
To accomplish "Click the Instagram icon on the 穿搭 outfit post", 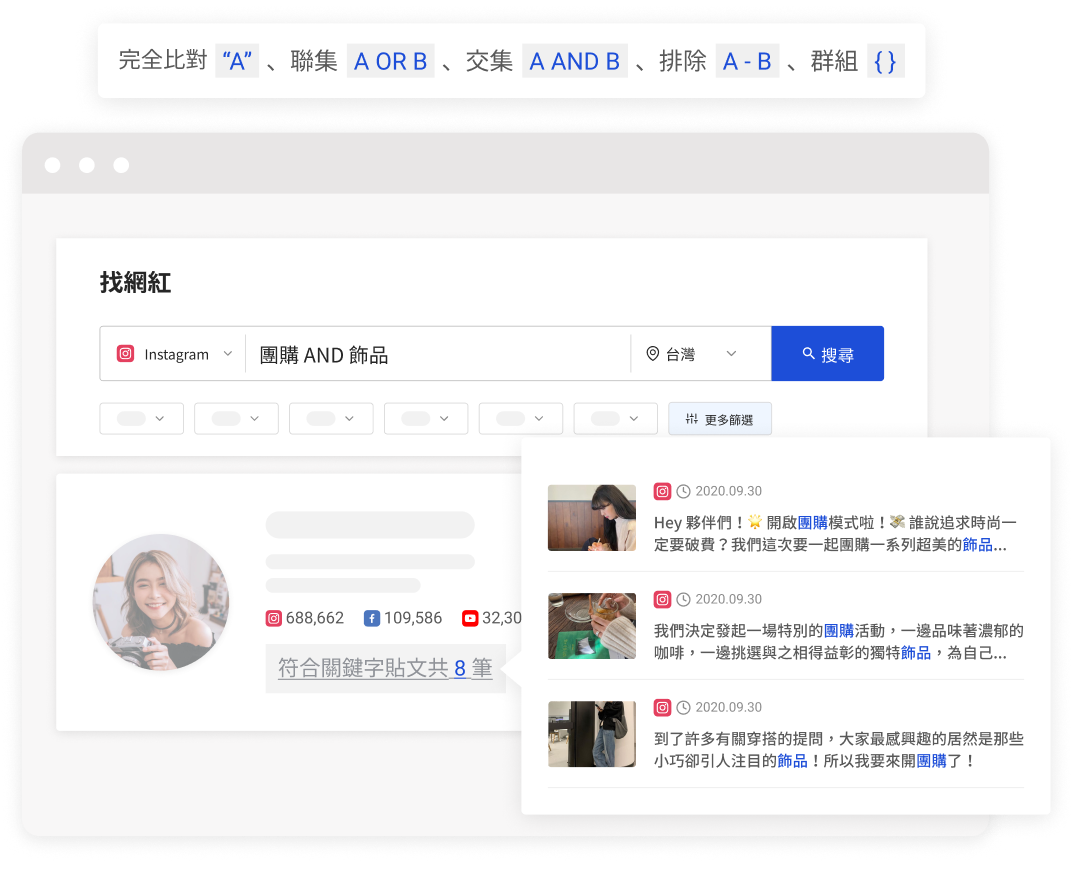I will pyautogui.click(x=662, y=707).
